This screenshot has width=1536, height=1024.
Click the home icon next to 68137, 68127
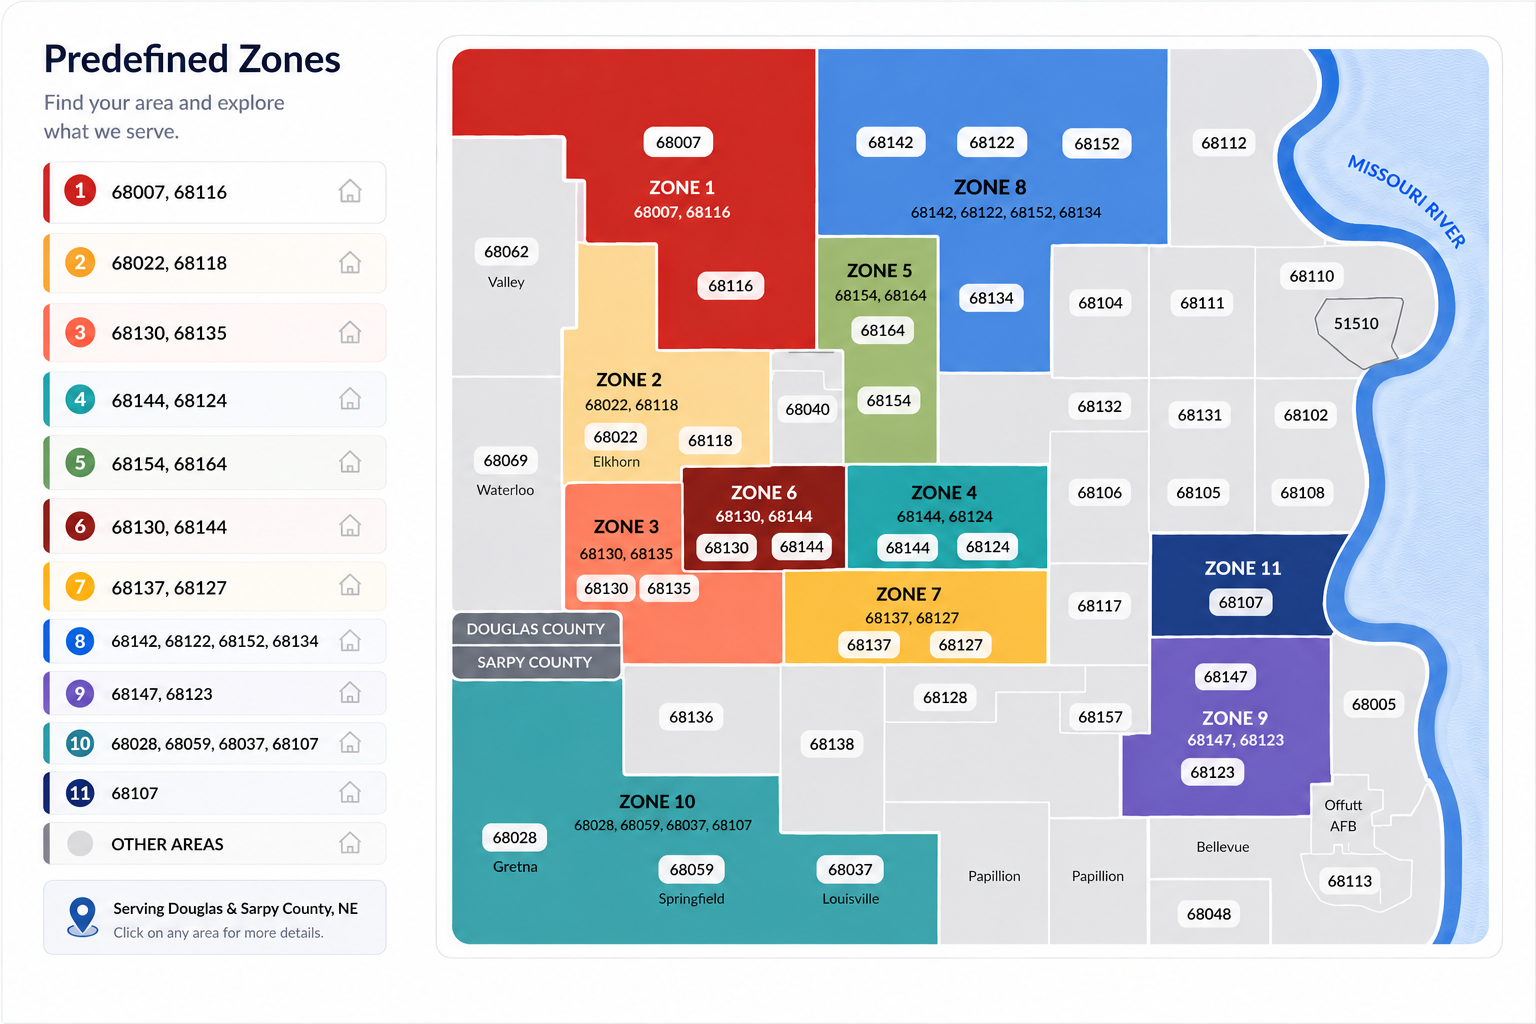tap(350, 585)
